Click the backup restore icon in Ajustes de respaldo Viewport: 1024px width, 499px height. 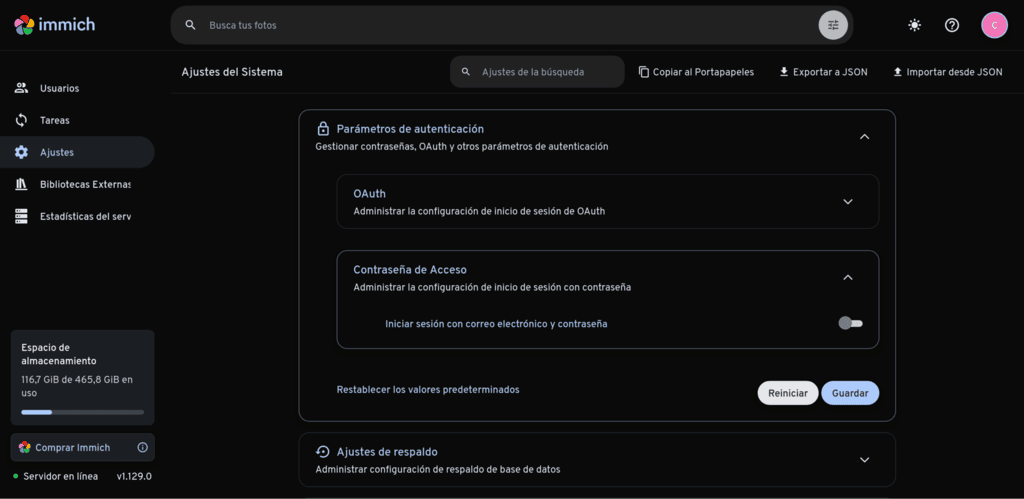pos(323,451)
